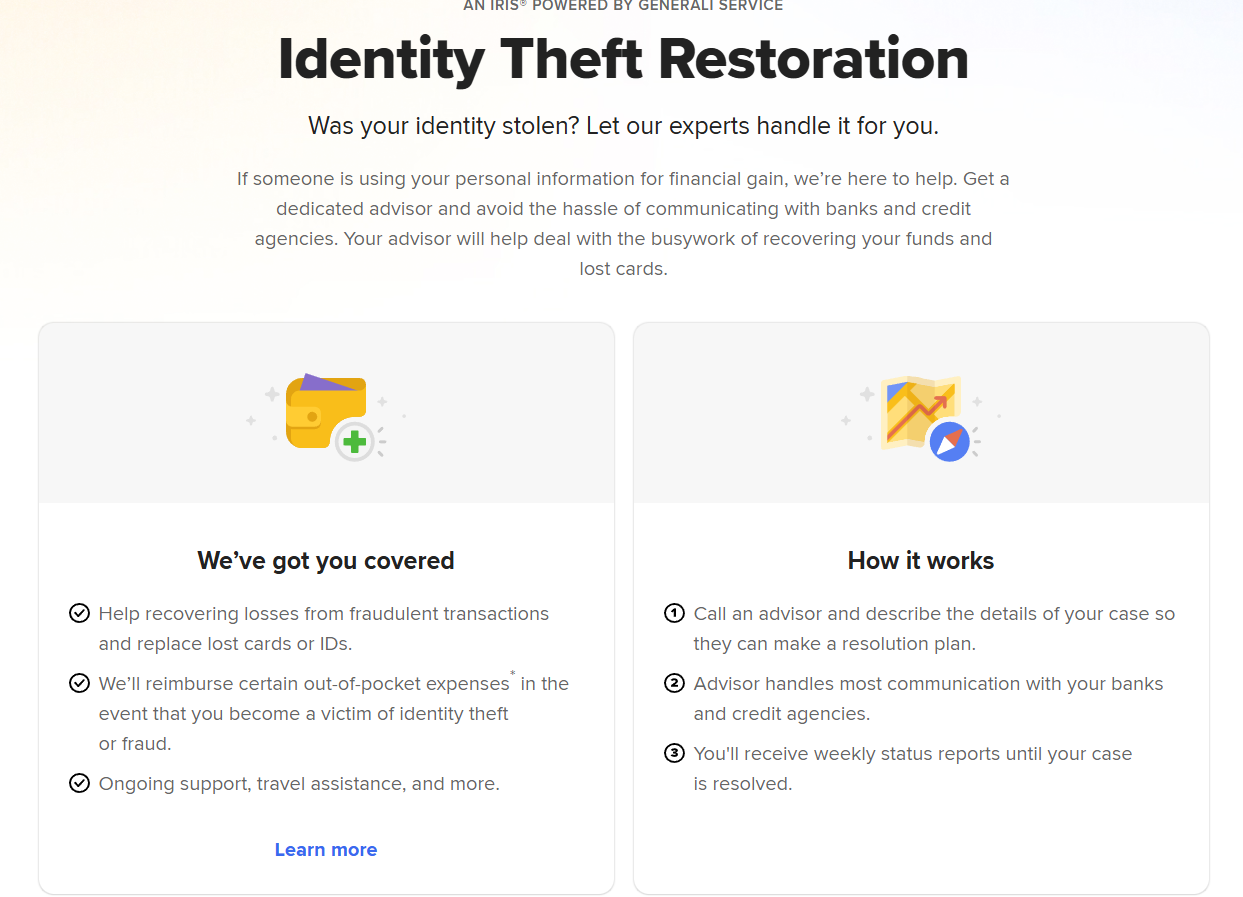Click the step 2 numbered circle
This screenshot has width=1243, height=897.
(x=674, y=683)
